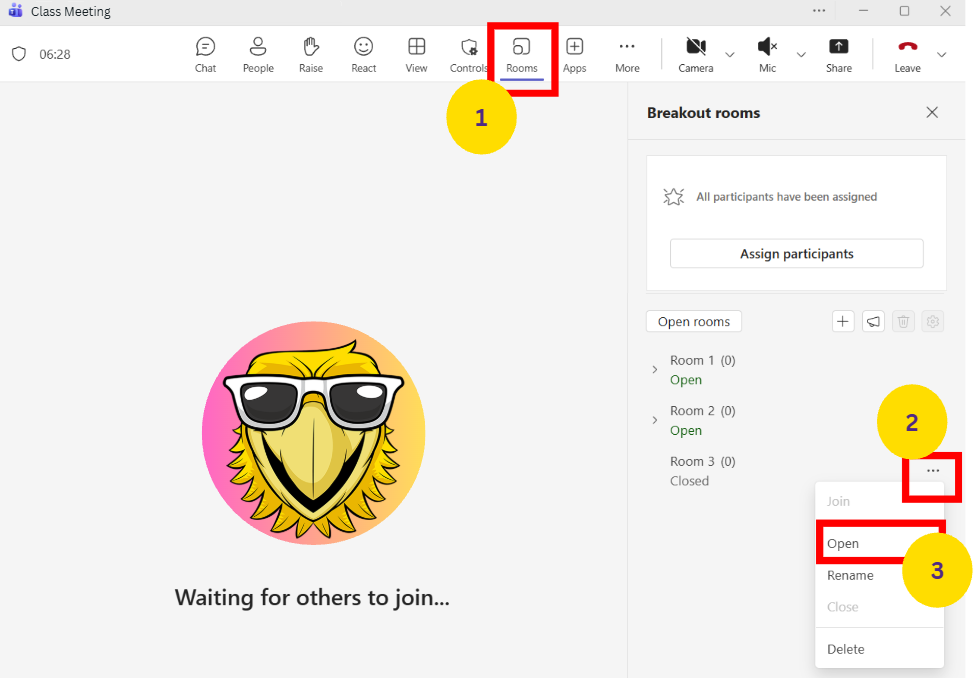Select Open from Room 3 context menu
This screenshot has width=974, height=678.
[x=843, y=544]
